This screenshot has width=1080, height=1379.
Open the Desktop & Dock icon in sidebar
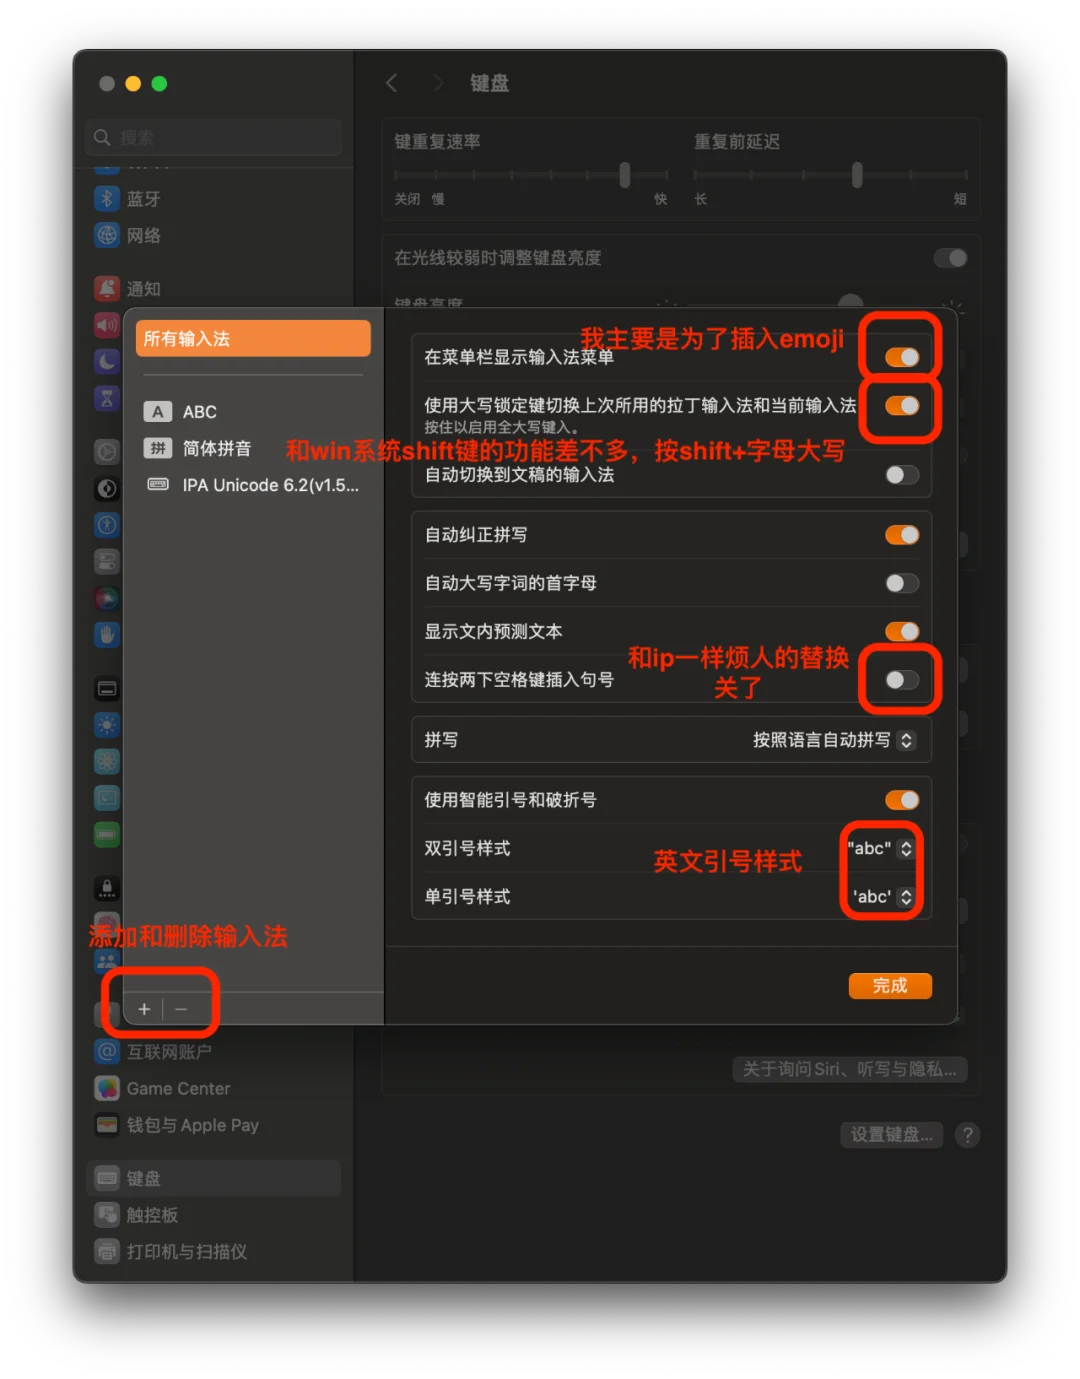point(107,688)
